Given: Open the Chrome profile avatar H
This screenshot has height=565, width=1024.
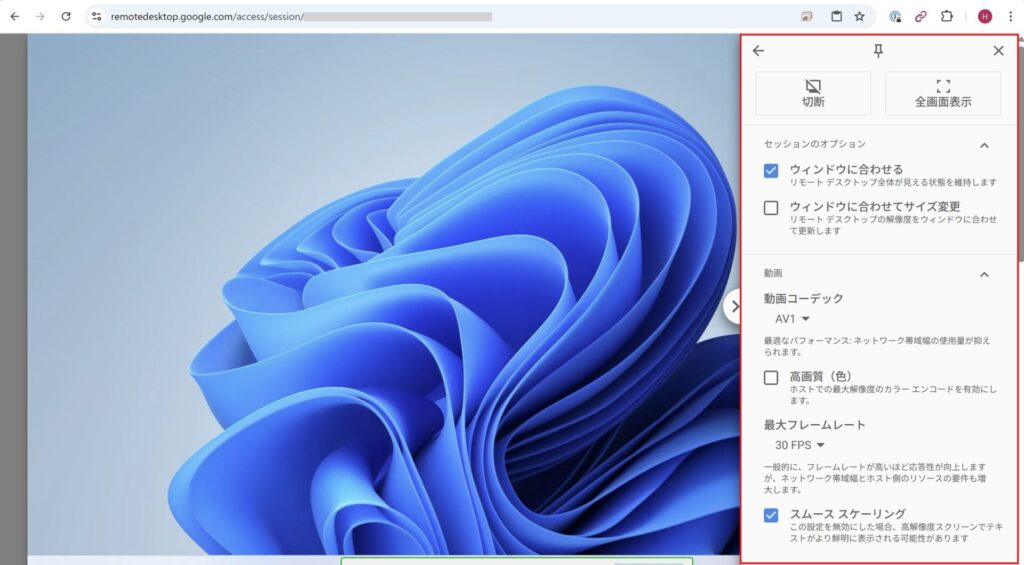Looking at the screenshot, I should pos(985,16).
